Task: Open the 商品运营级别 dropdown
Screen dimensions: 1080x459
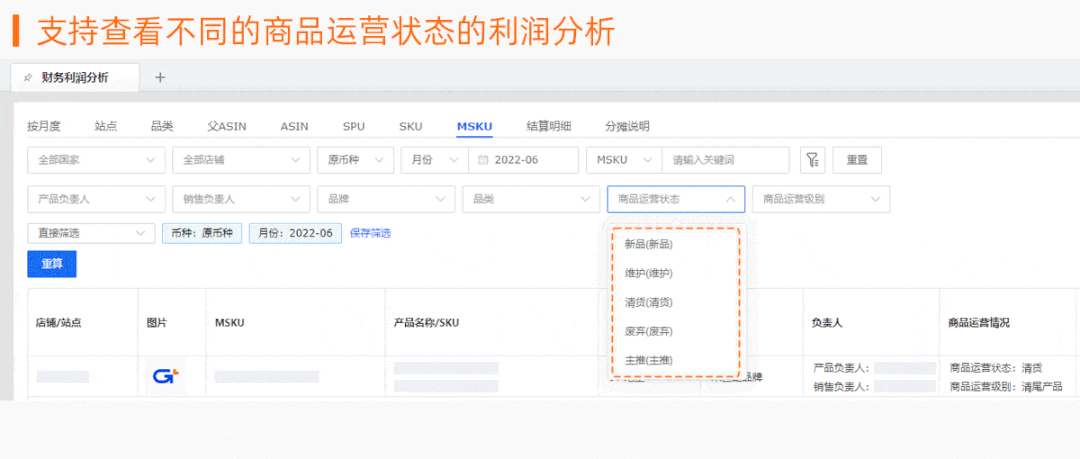Action: 821,199
